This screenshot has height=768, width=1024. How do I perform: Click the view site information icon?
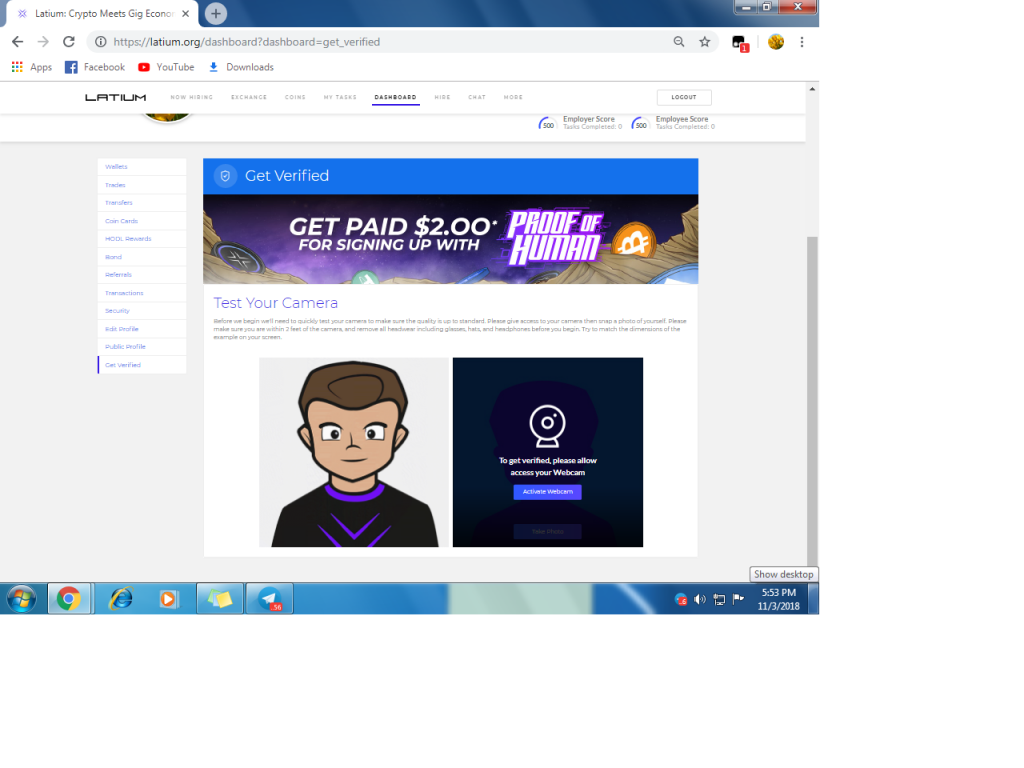point(101,42)
